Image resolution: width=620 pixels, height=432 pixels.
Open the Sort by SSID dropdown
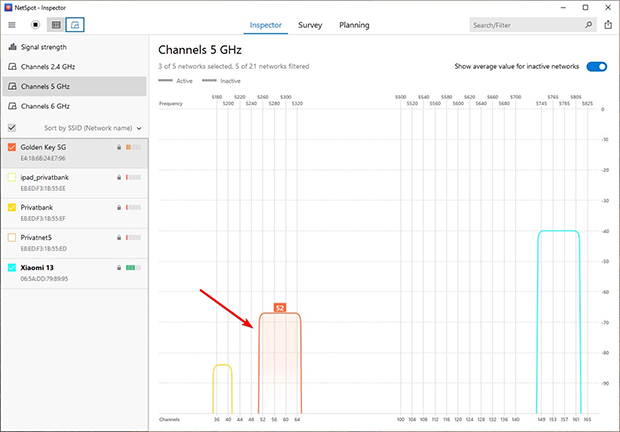pos(93,128)
